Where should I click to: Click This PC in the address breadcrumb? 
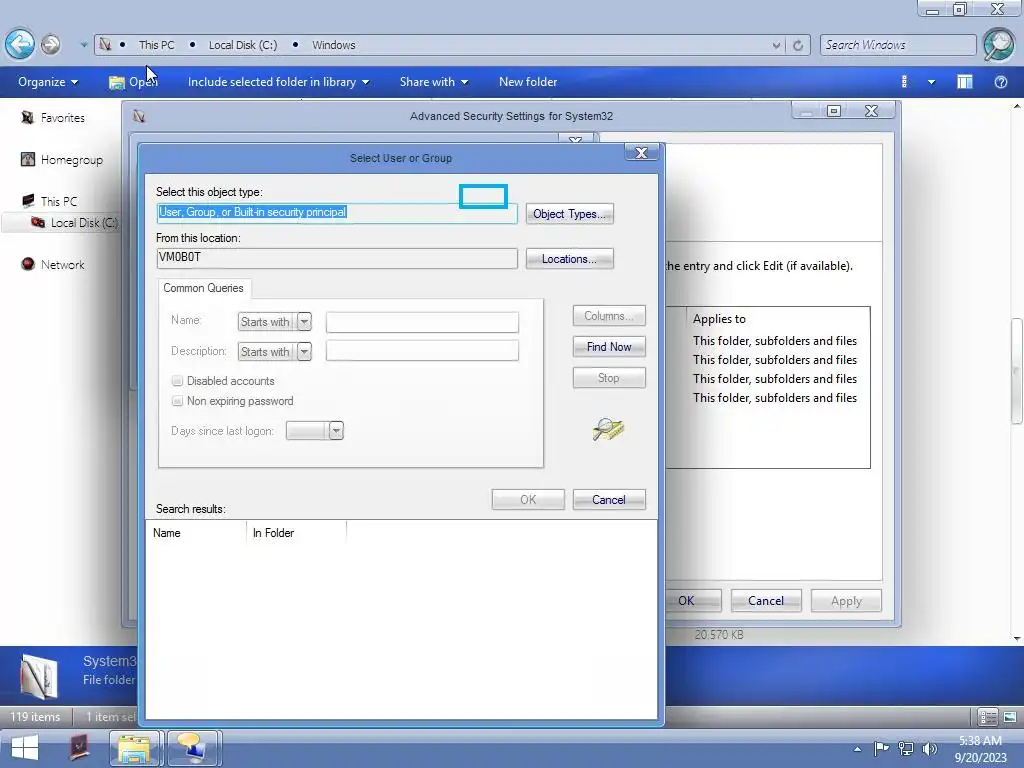(x=156, y=45)
